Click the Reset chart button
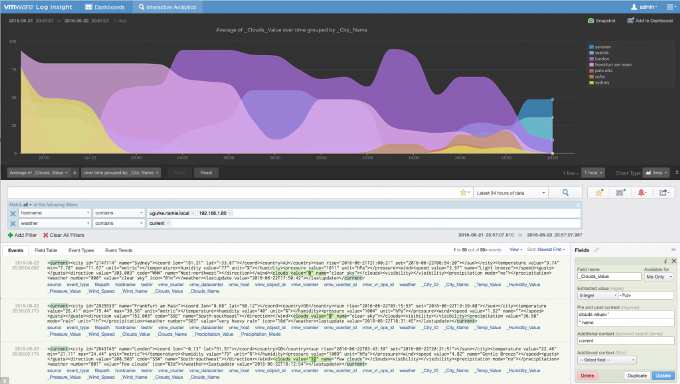The width and height of the screenshot is (680, 384). pyautogui.click(x=206, y=173)
